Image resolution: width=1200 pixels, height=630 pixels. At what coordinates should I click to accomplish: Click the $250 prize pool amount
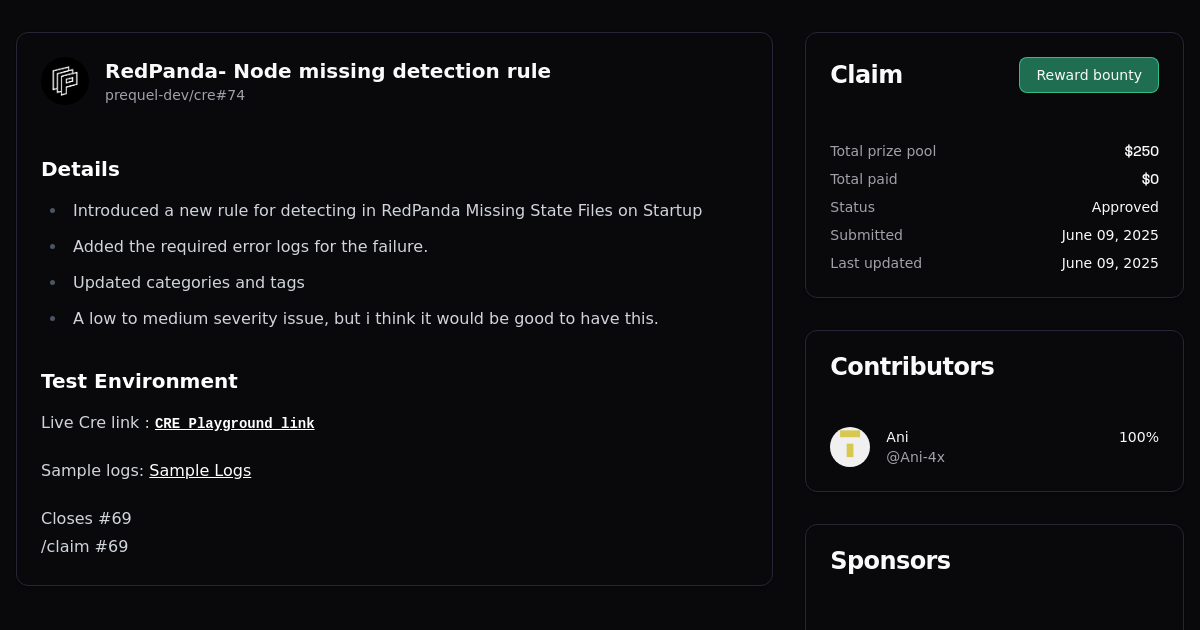pyautogui.click(x=1140, y=151)
